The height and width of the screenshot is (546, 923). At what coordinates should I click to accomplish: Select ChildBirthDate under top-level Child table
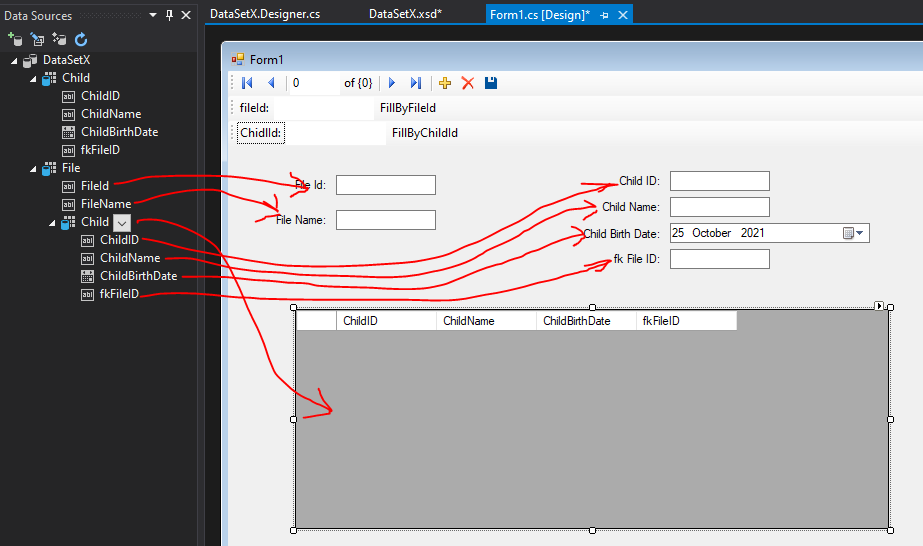pos(119,132)
